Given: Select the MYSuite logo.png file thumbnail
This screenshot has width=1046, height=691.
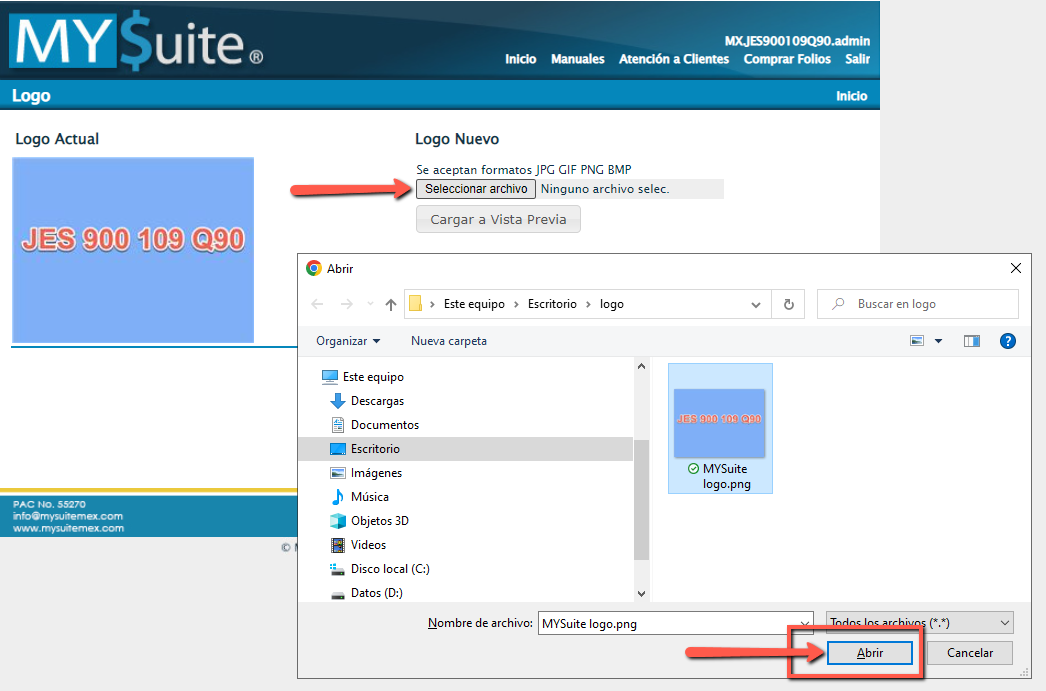Looking at the screenshot, I should coord(720,428).
